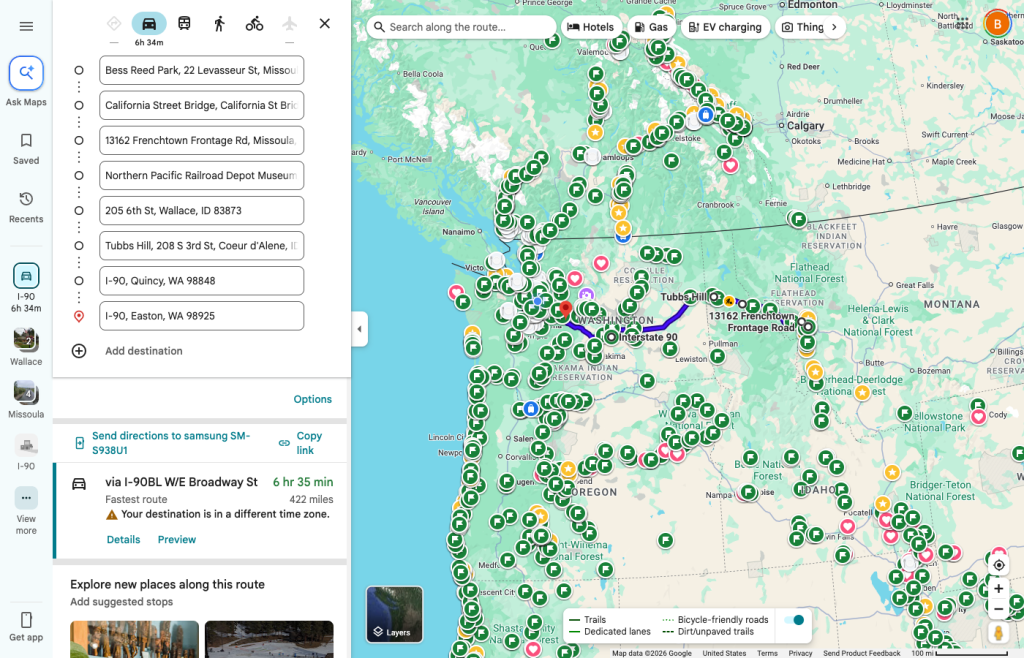Open Saved places
Viewport: 1024px width, 658px height.
point(26,149)
